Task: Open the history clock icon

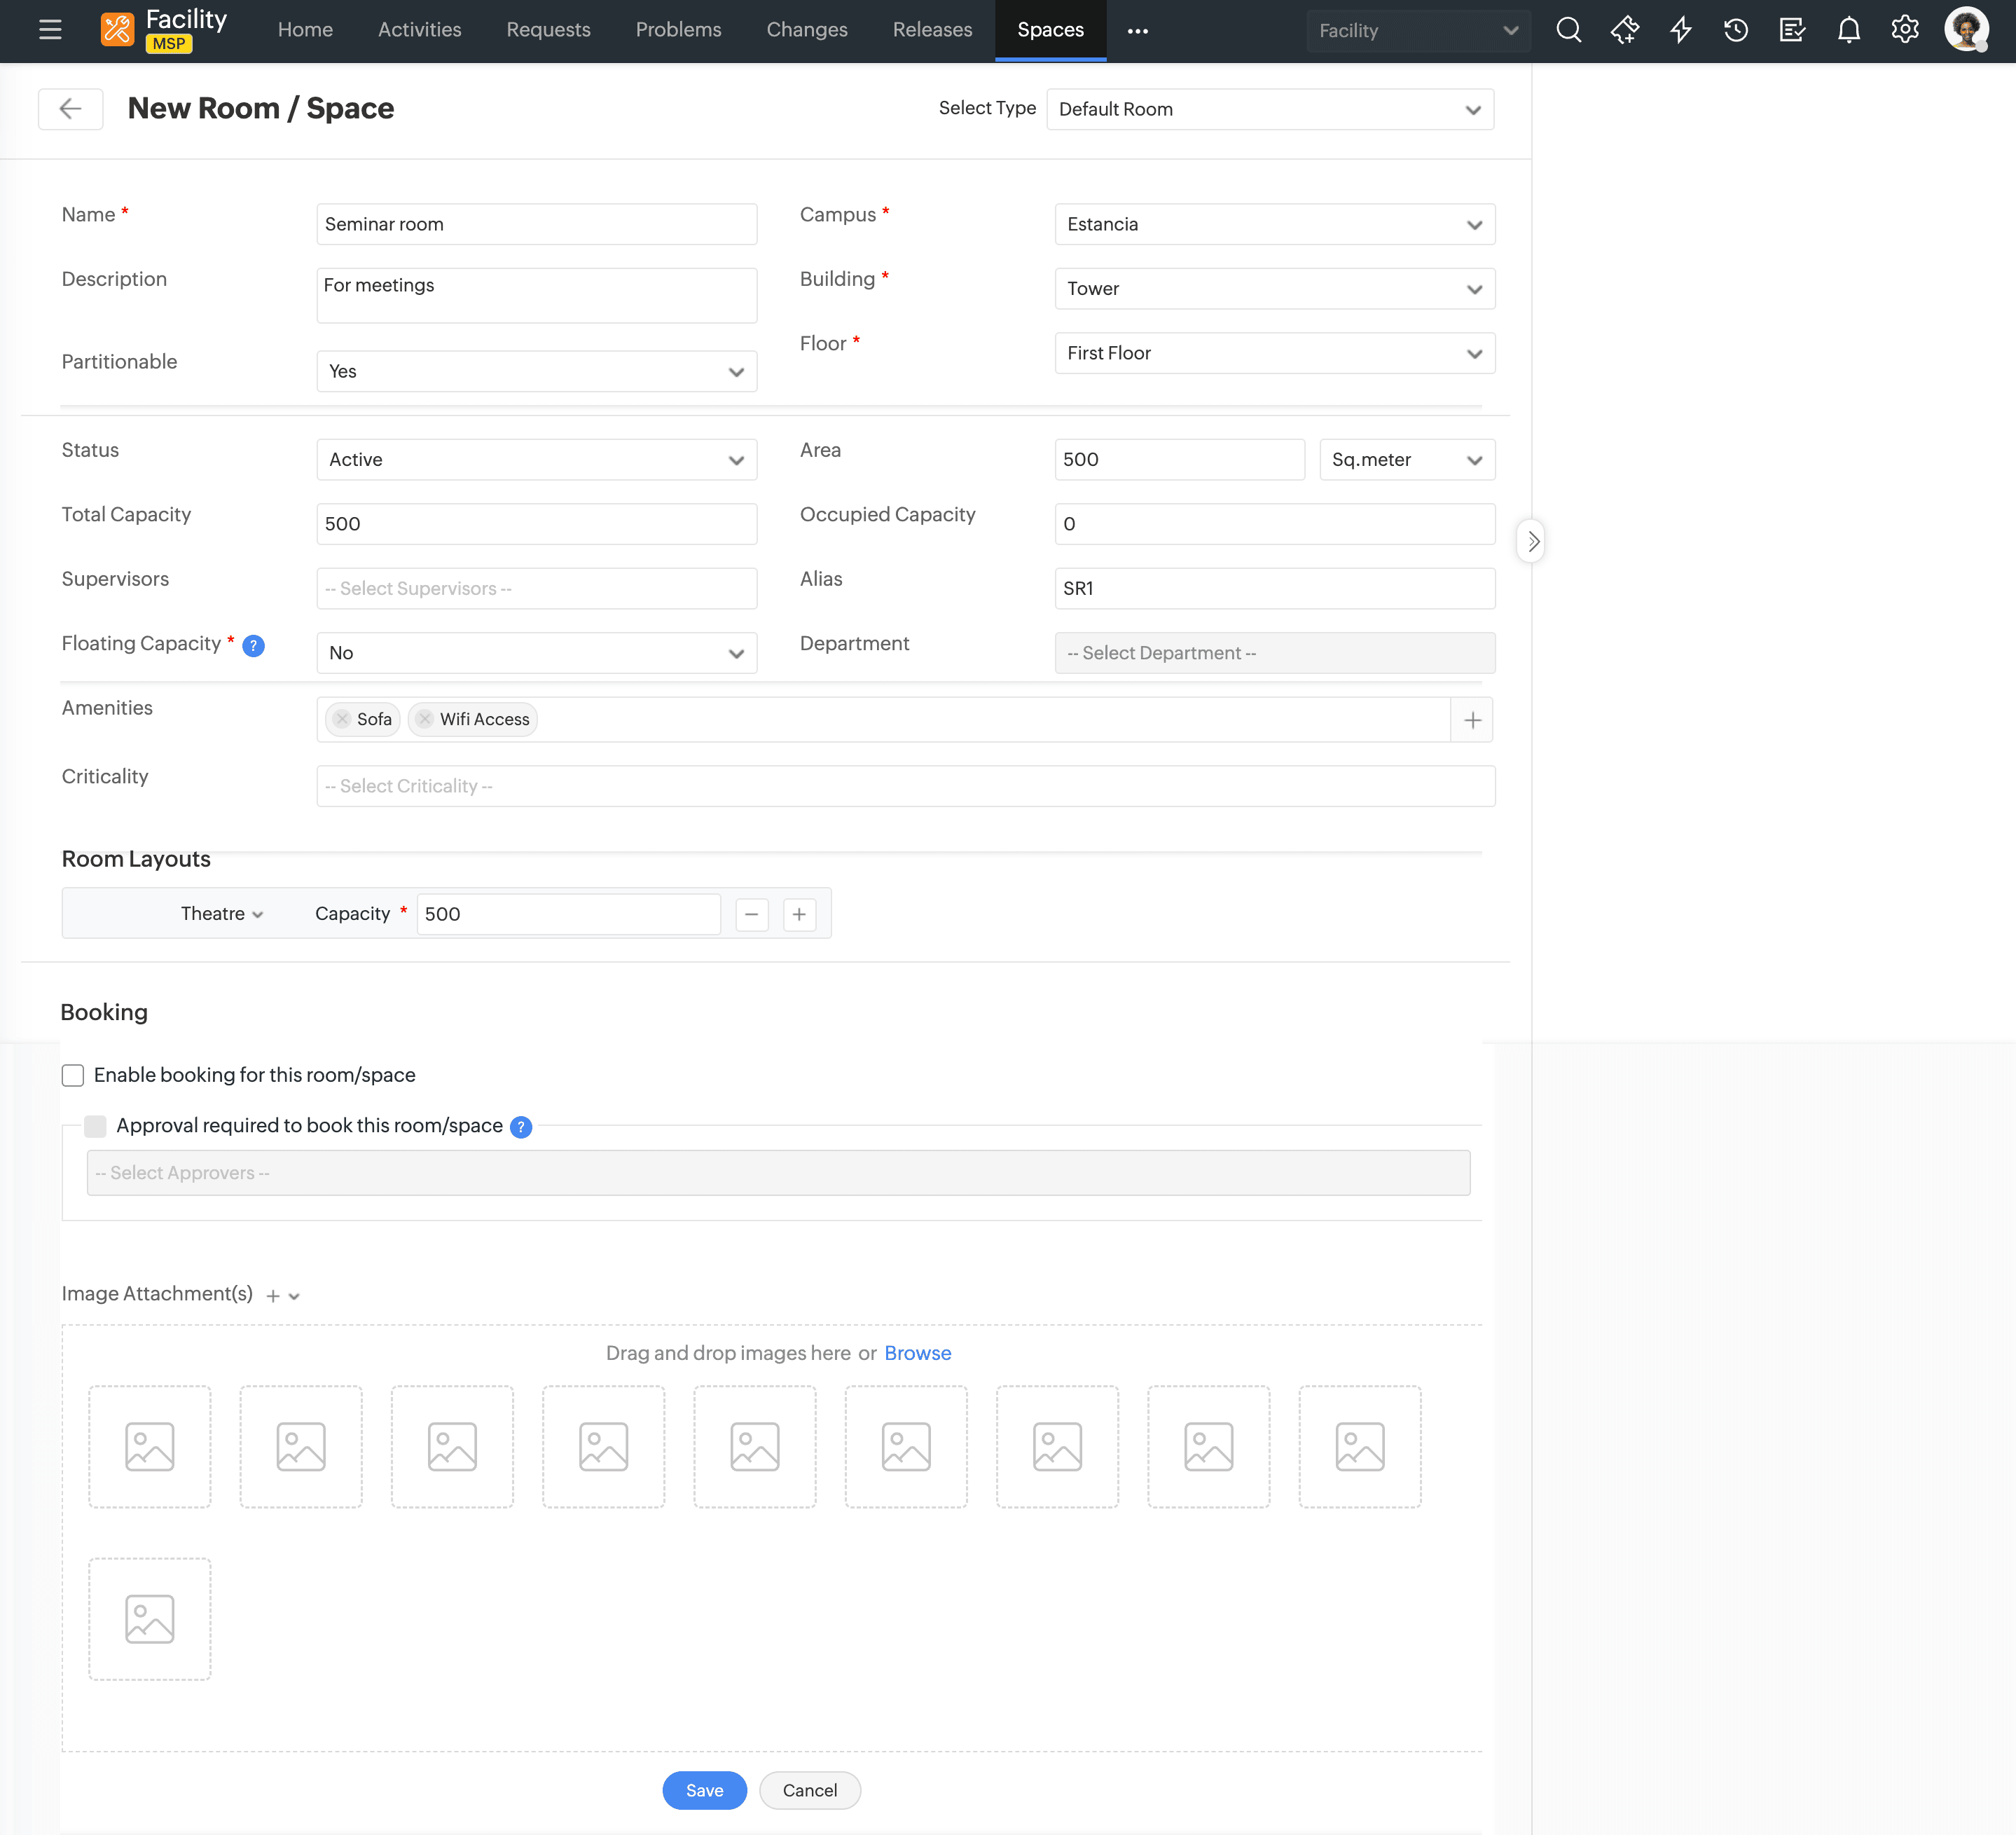Action: [x=1736, y=30]
